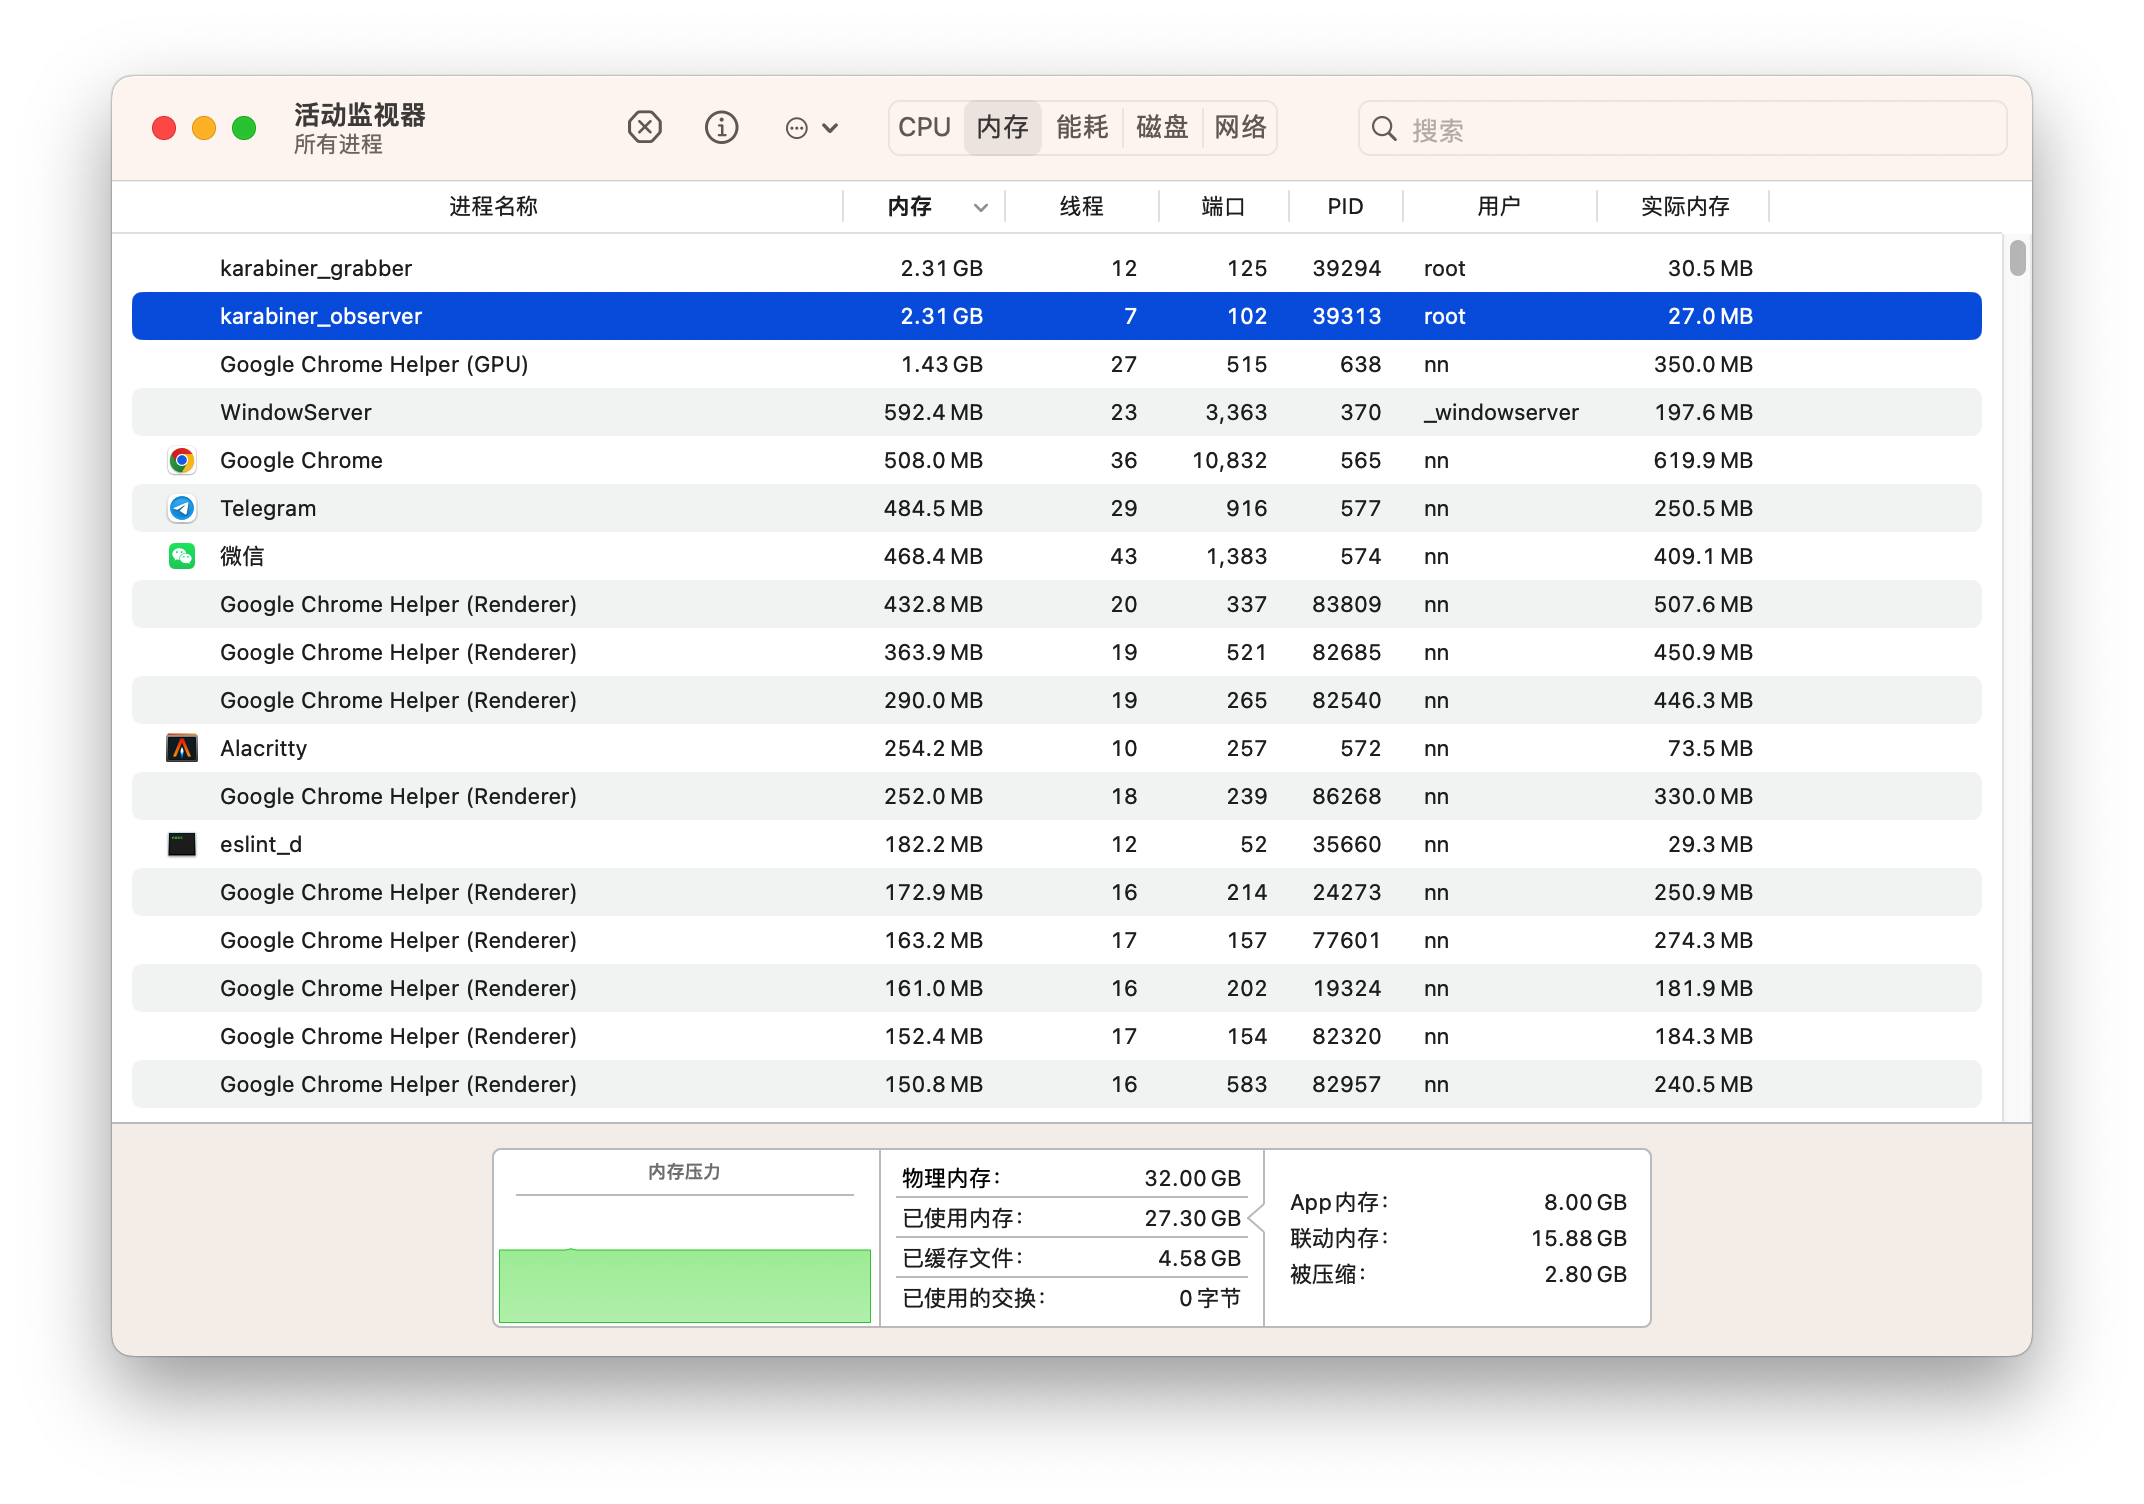
Task: Open the 网络 tab
Action: pyautogui.click(x=1239, y=127)
